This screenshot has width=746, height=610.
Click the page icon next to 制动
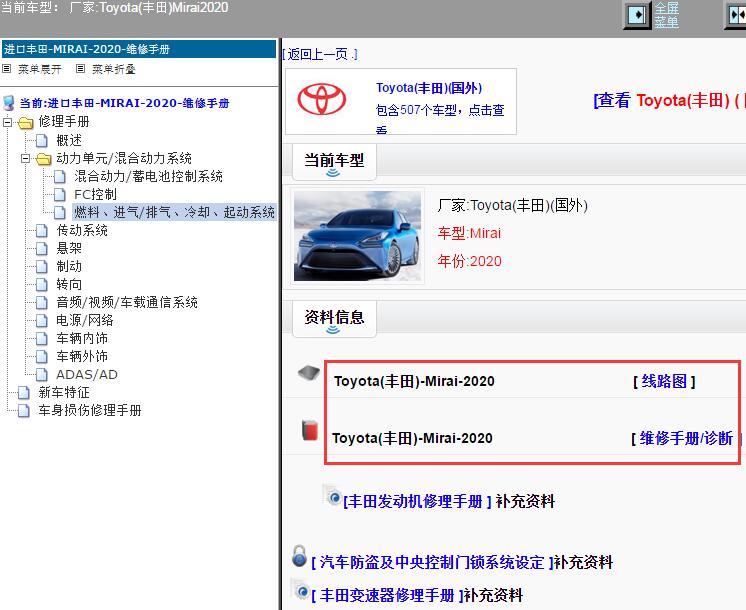(x=42, y=266)
